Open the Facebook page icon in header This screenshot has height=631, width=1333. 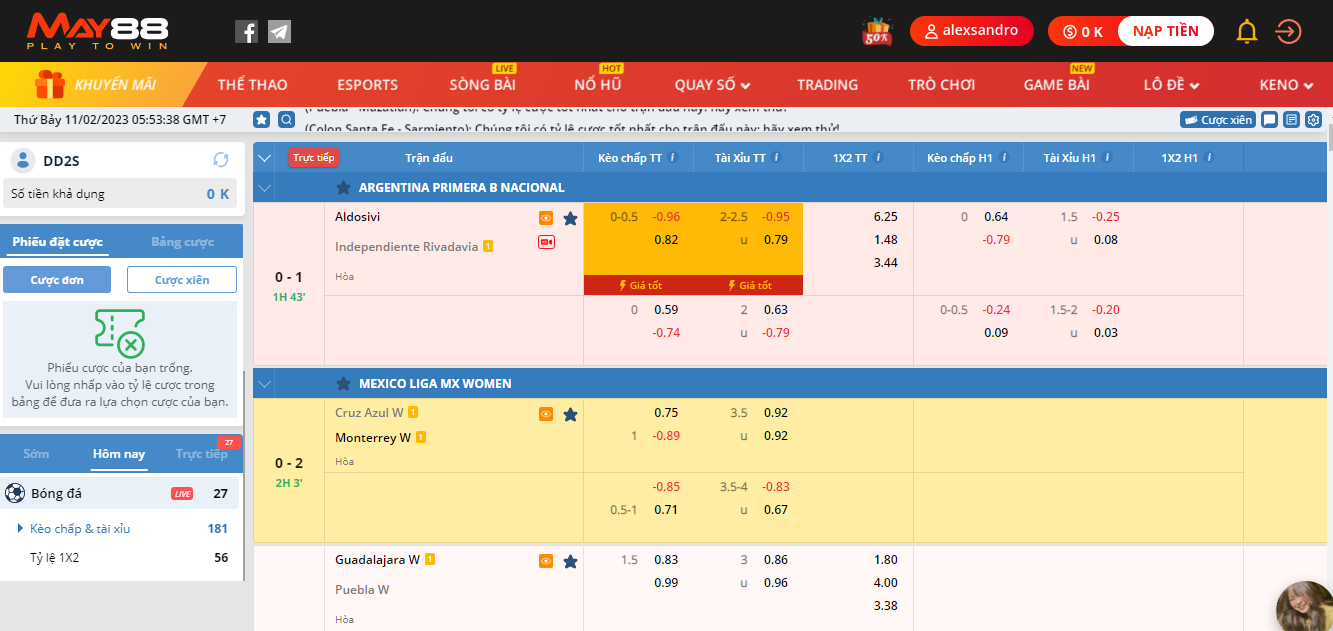click(x=246, y=32)
